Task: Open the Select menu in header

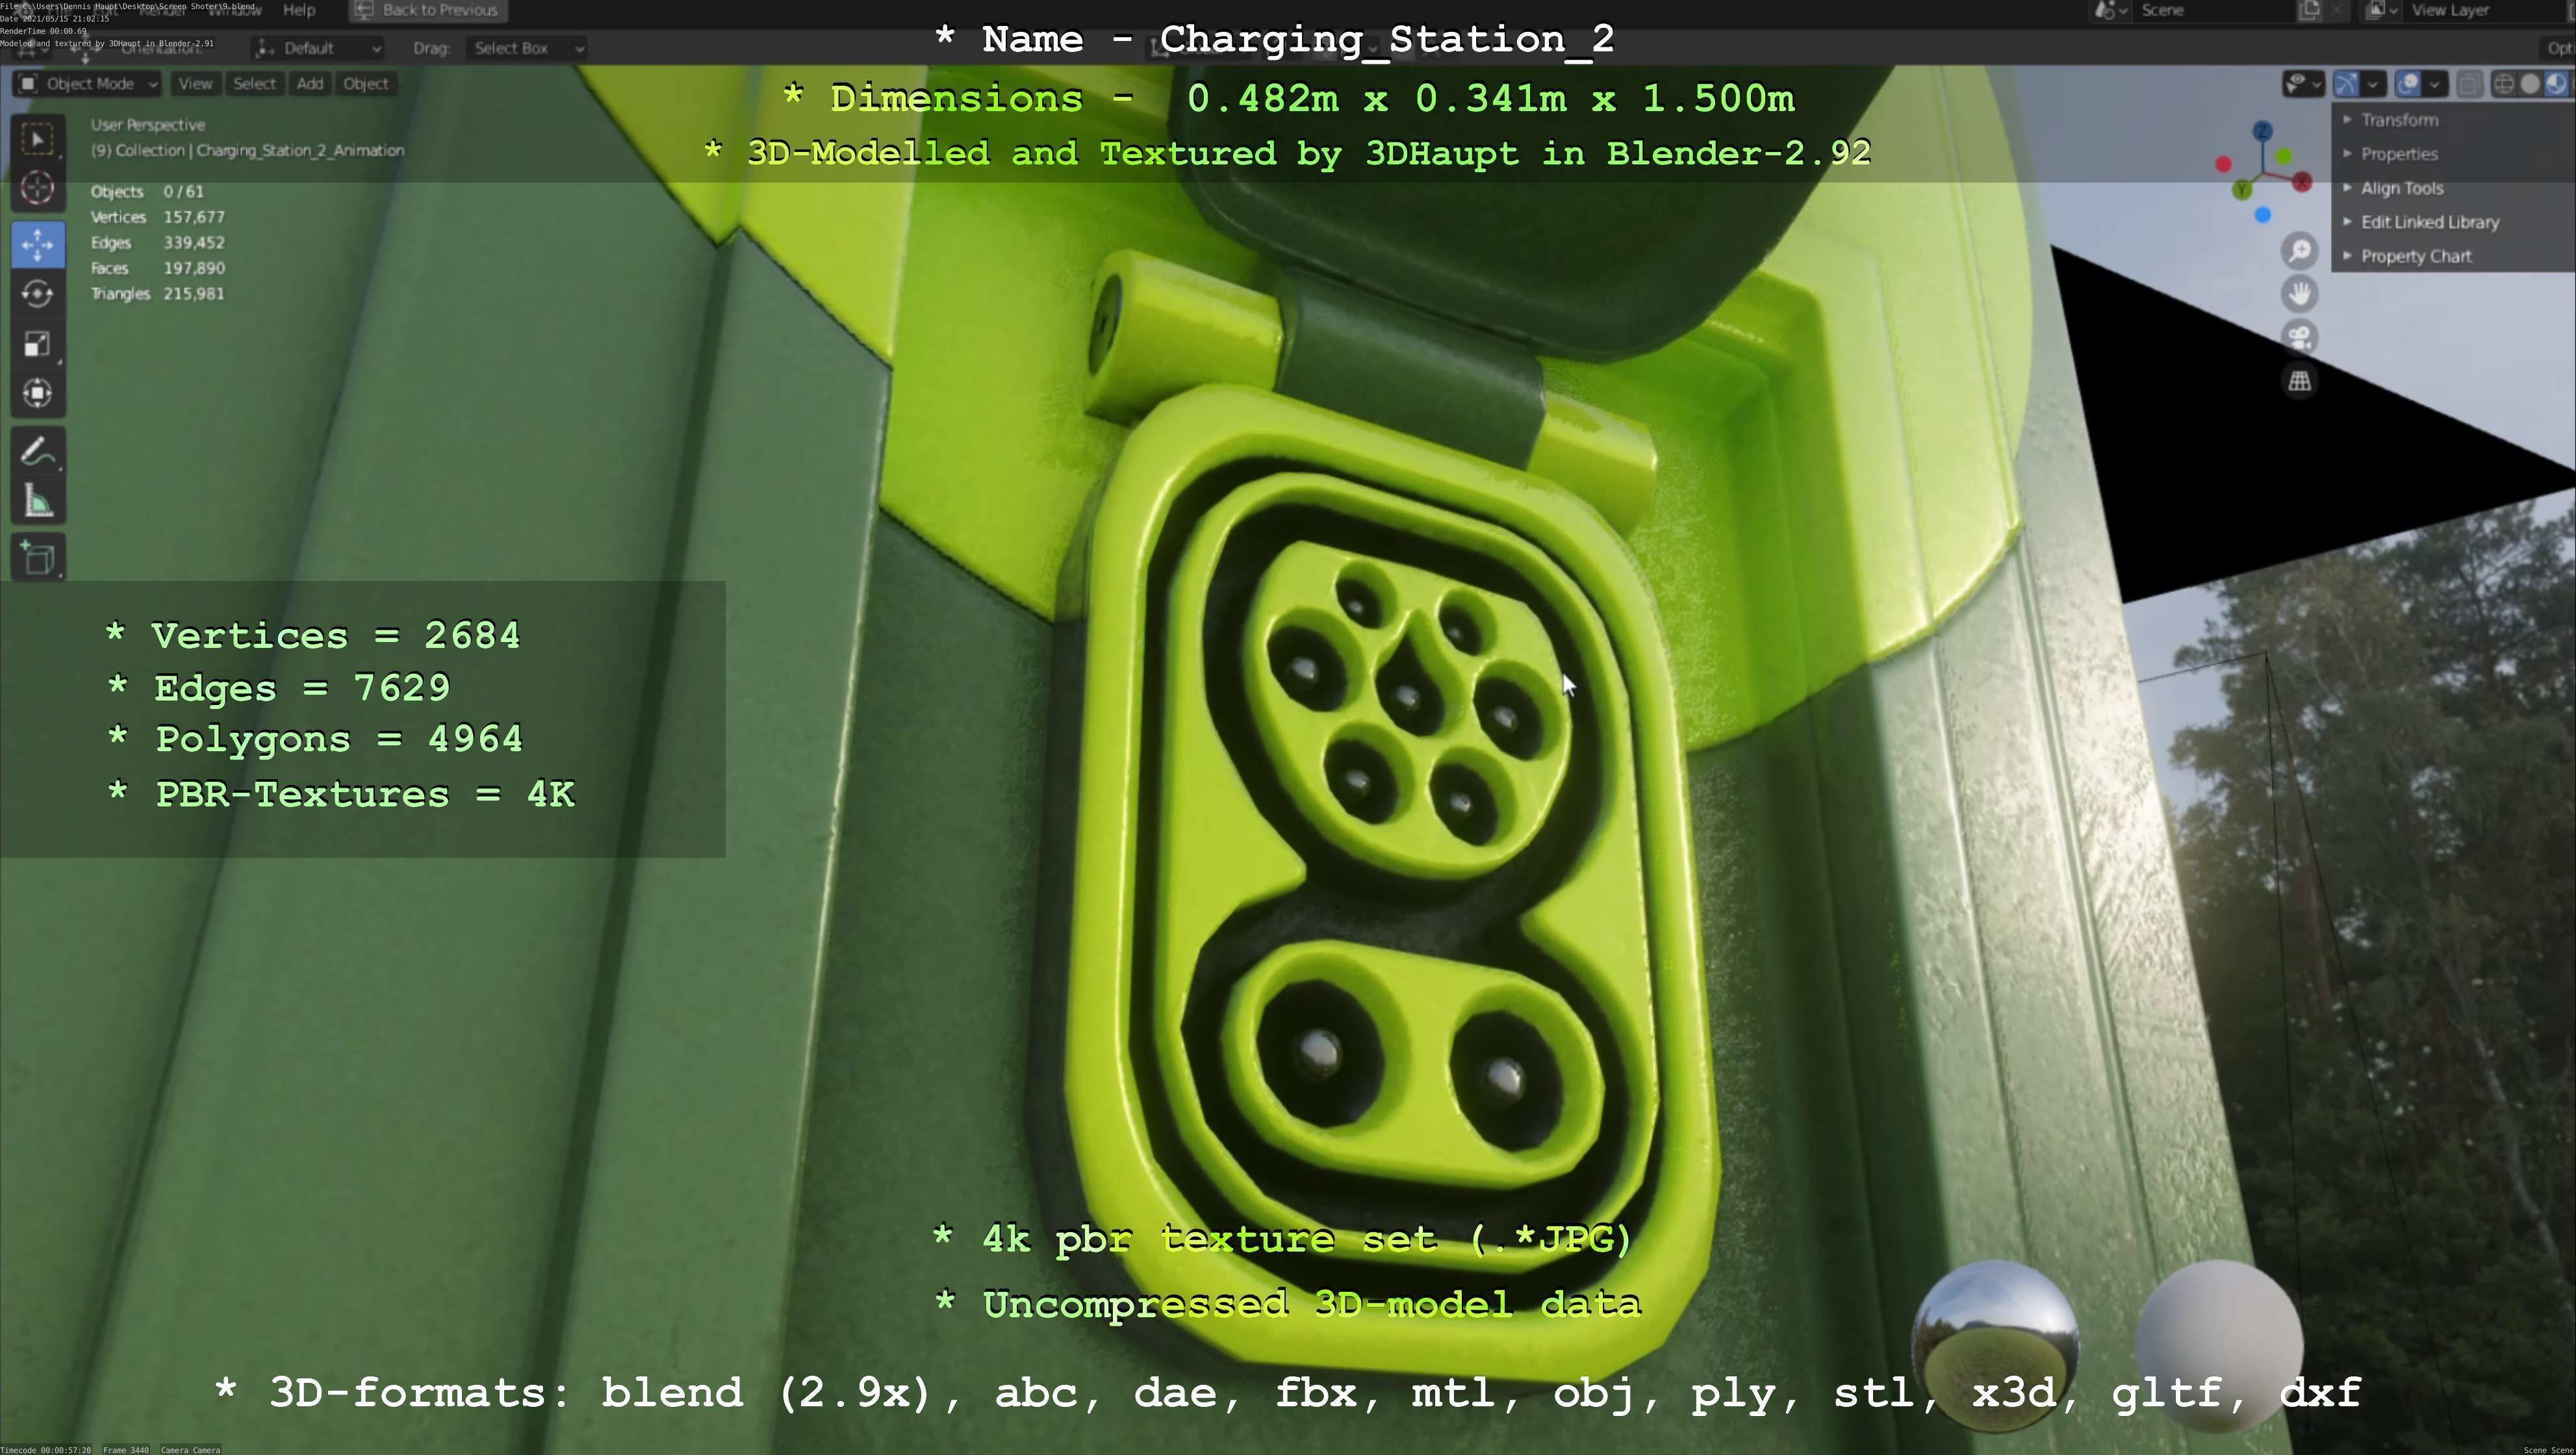Action: coord(254,84)
